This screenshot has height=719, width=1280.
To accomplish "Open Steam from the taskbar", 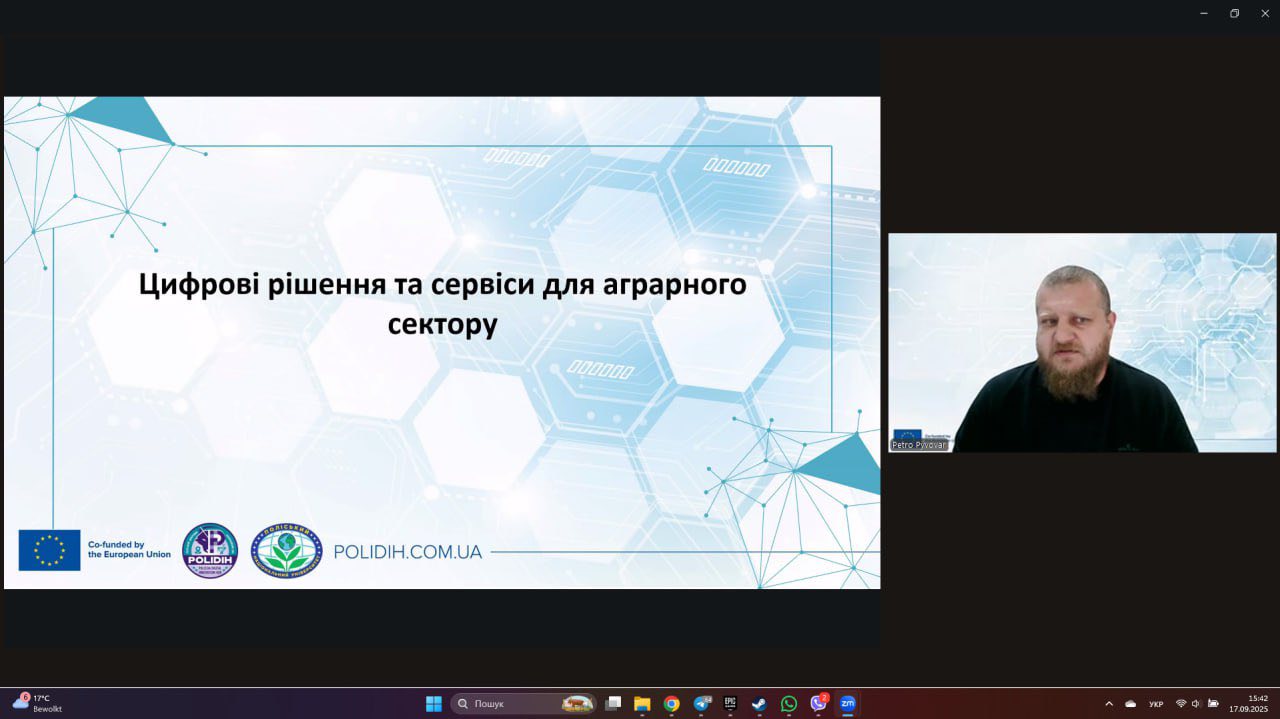I will (x=759, y=704).
